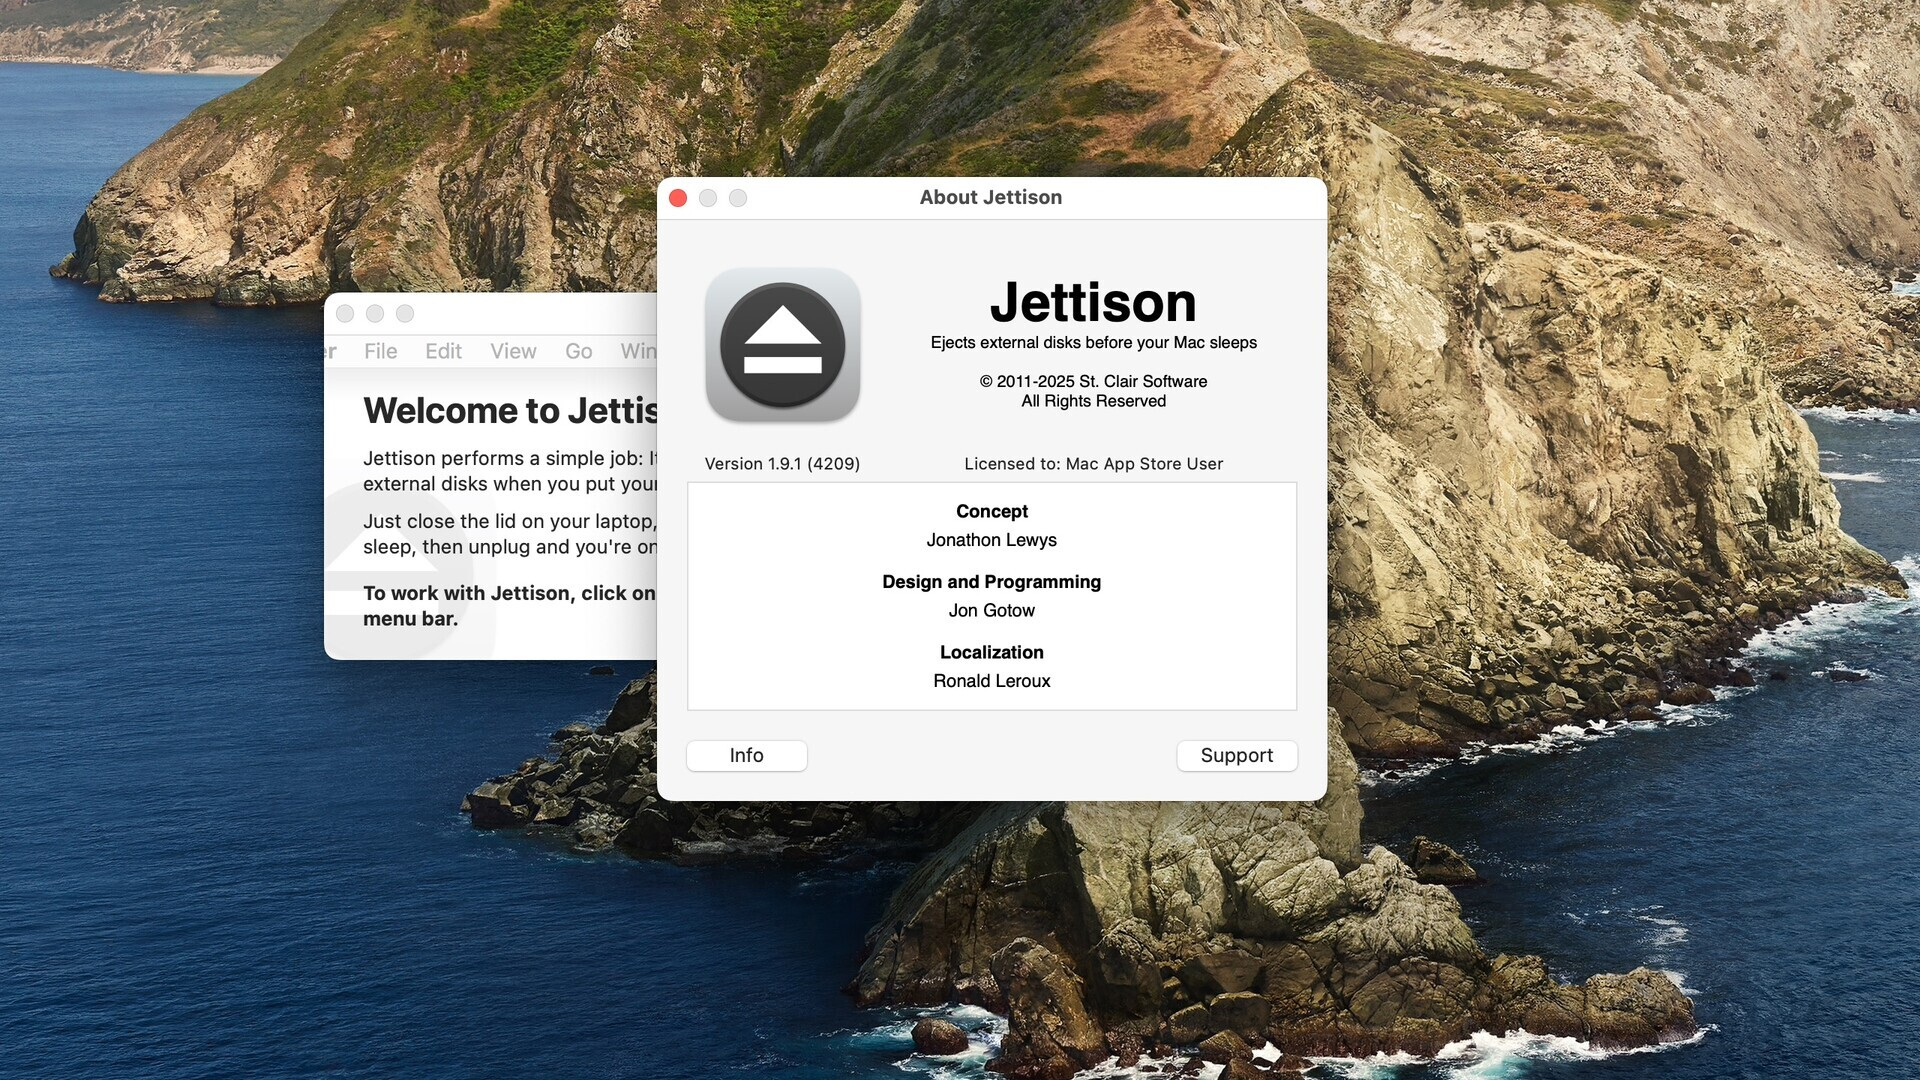Viewport: 1920px width, 1080px height.
Task: Click the red close button on About Jettison
Action: coord(678,198)
